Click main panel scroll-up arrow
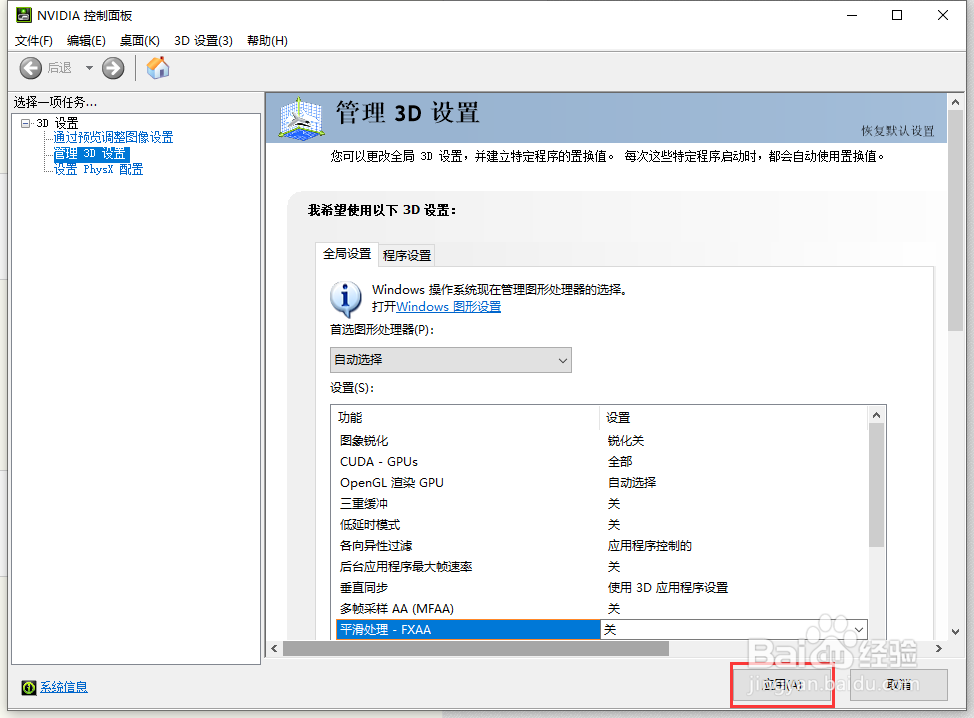This screenshot has width=974, height=718. point(955,102)
